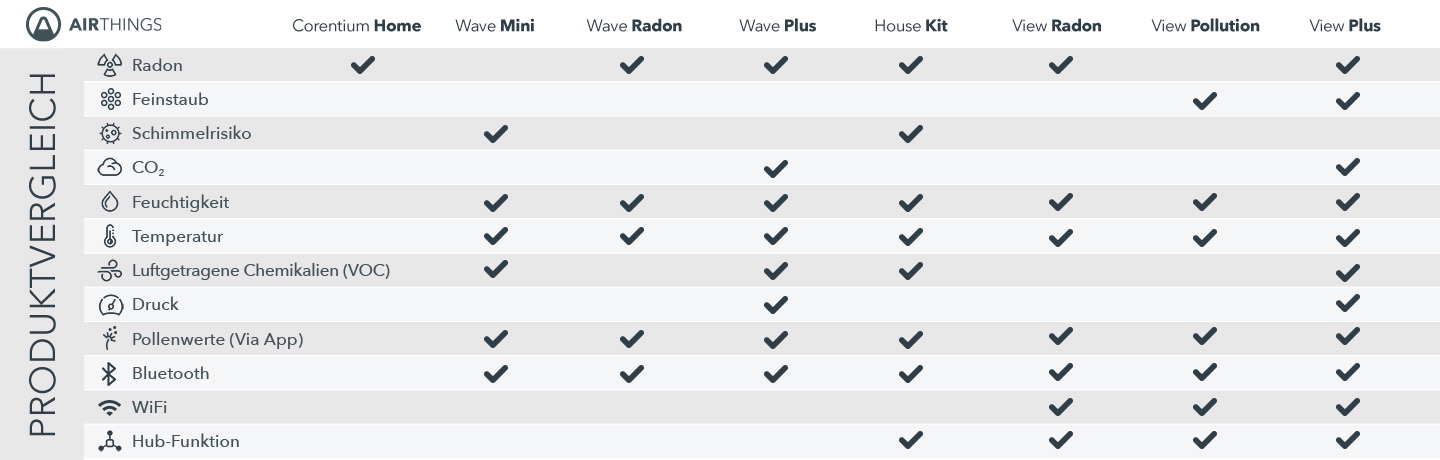Click the Druck gauge icon

coord(109,305)
